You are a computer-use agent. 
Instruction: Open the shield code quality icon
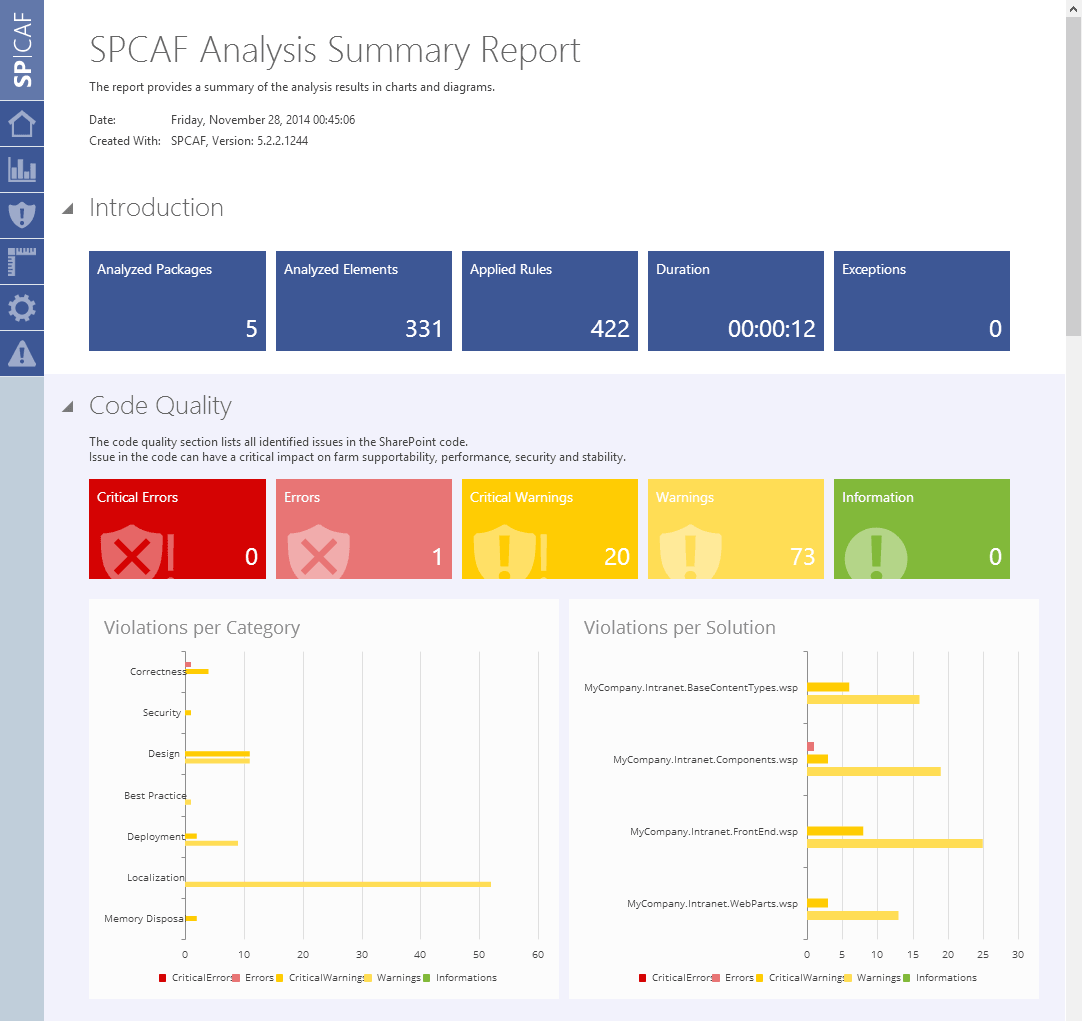coord(21,215)
